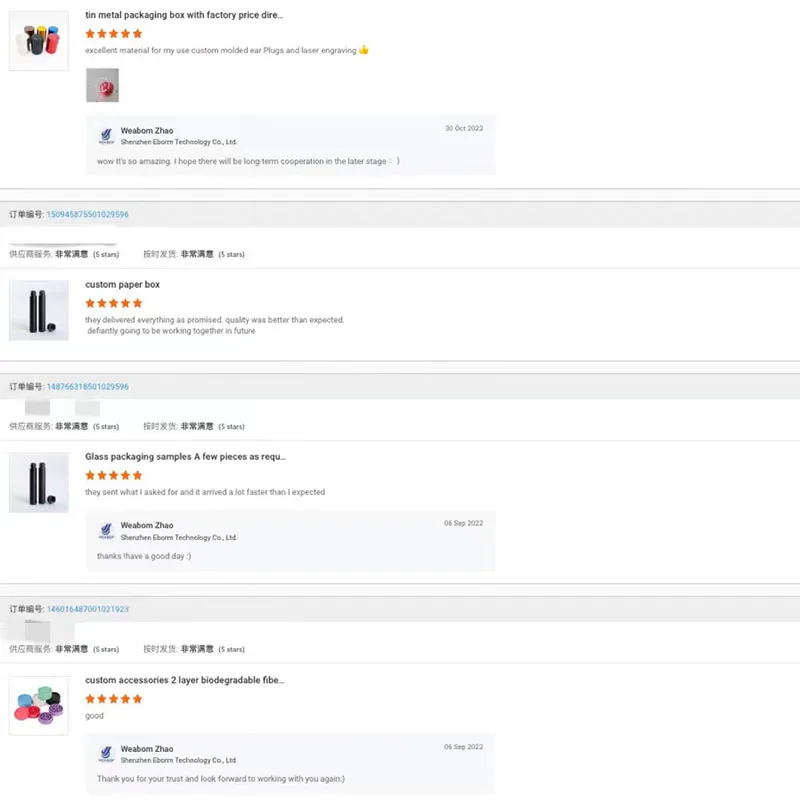Click the thumbs-up emoji in the ear plugs review

364,50
